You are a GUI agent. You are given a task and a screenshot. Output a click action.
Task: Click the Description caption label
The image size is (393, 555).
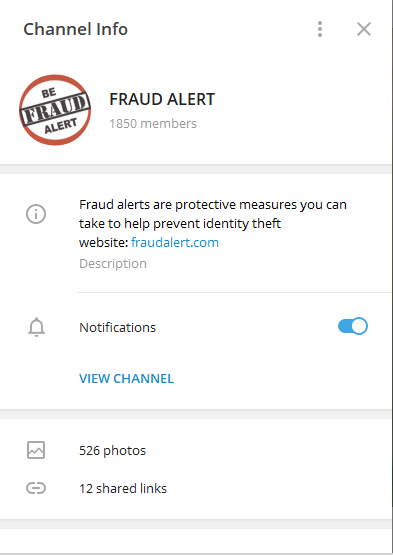(113, 264)
